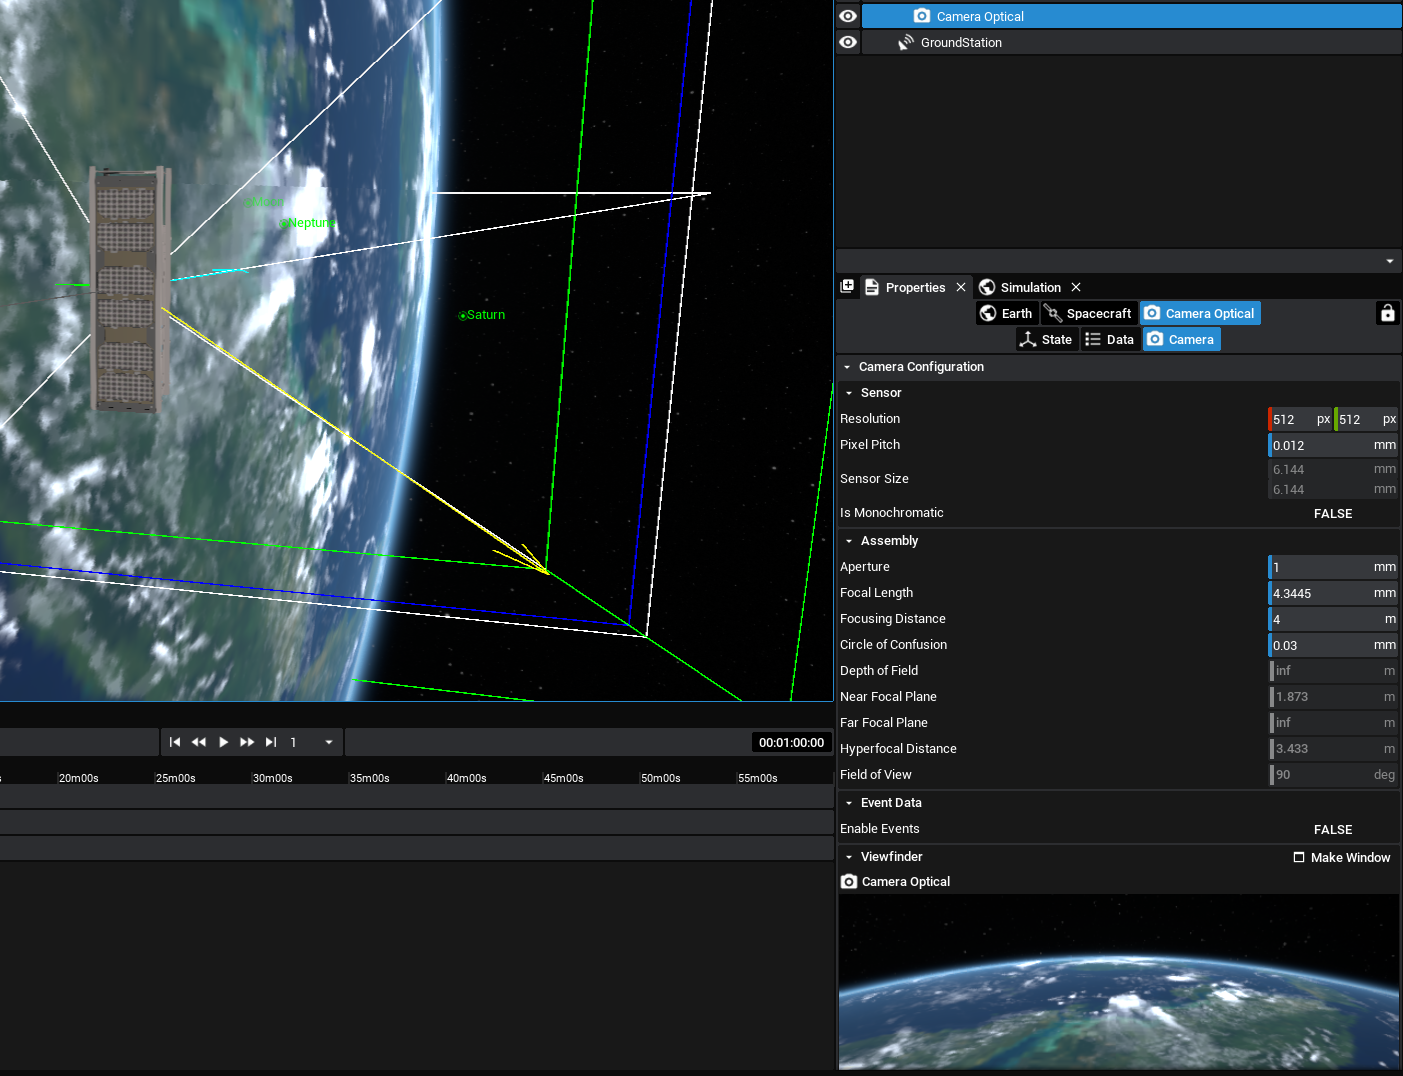Click the Earth breadcrumb button
Viewport: 1403px width, 1076px height.
(x=1006, y=313)
